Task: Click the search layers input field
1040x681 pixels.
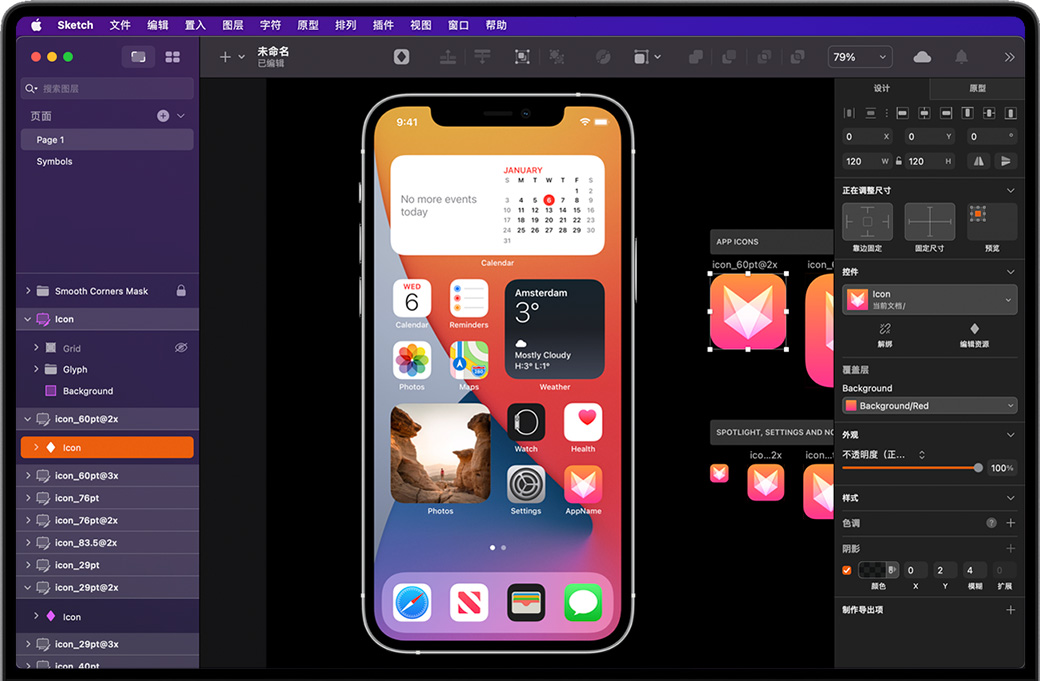Action: (x=108, y=89)
